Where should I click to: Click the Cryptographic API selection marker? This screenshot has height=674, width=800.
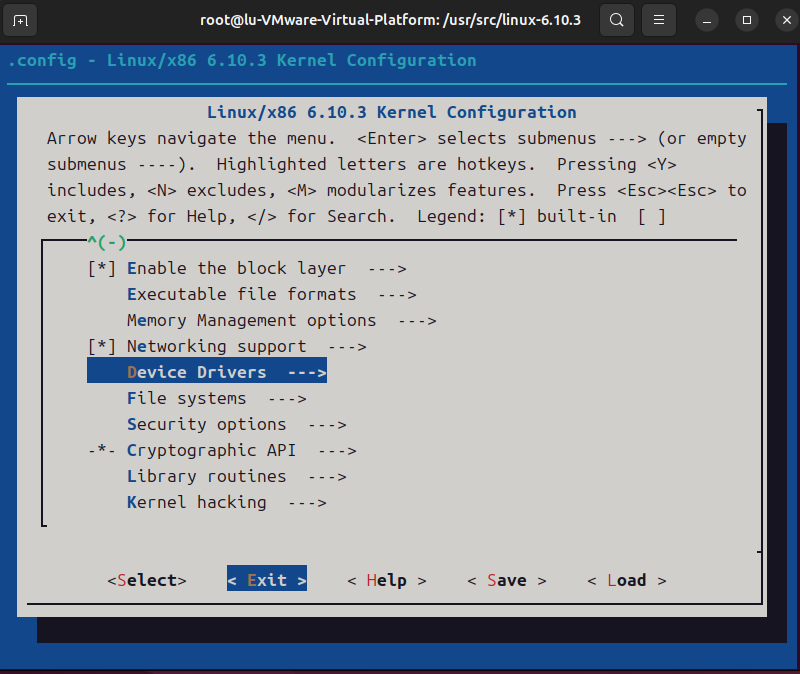[x=102, y=450]
